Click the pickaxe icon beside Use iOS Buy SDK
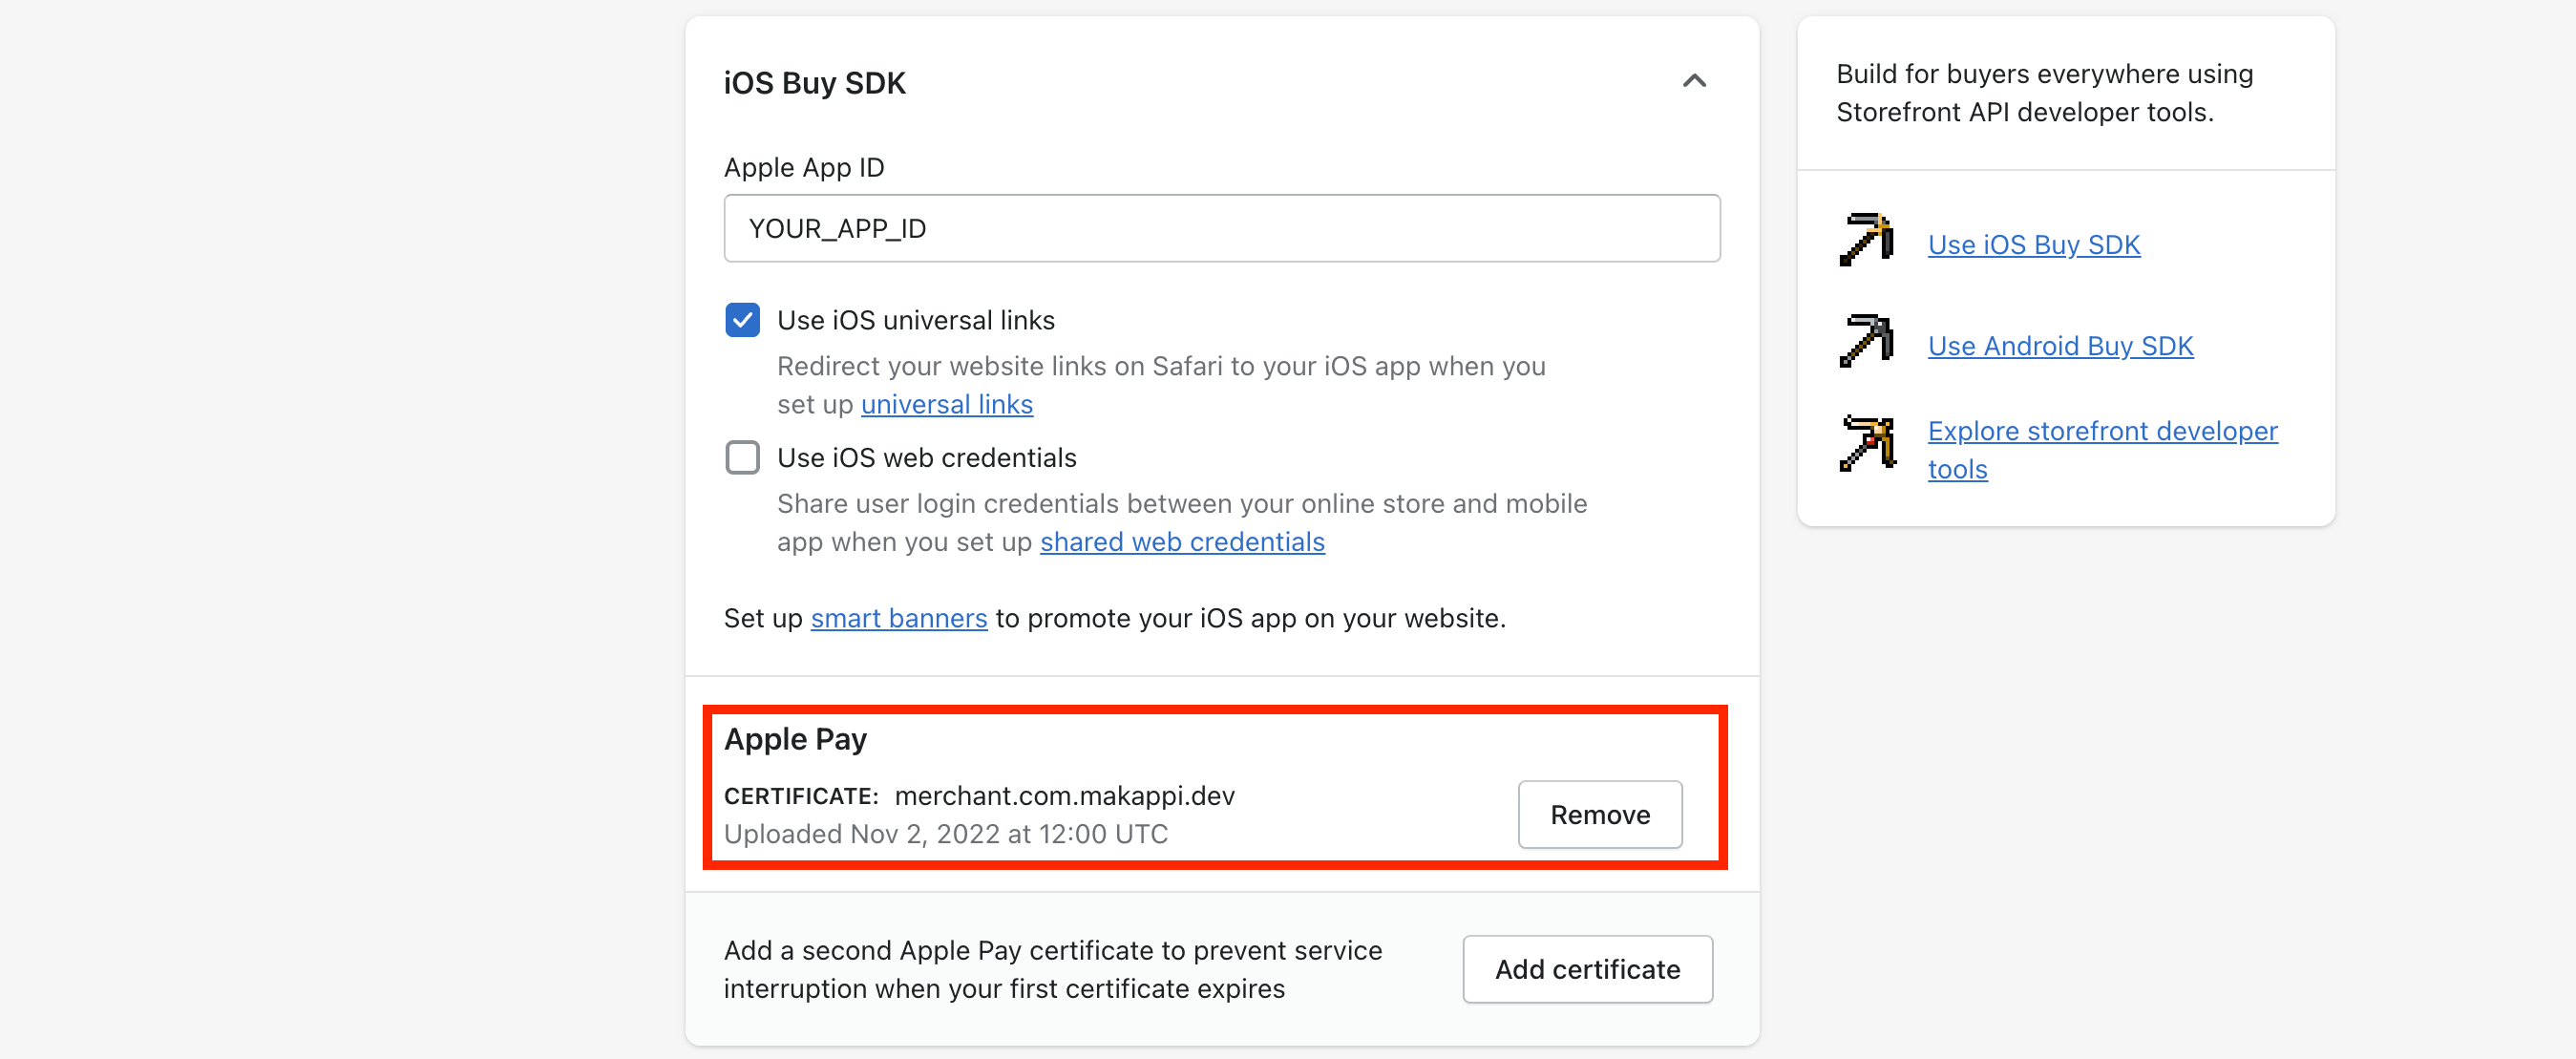Screen dimensions: 2576x1059 coord(1866,240)
